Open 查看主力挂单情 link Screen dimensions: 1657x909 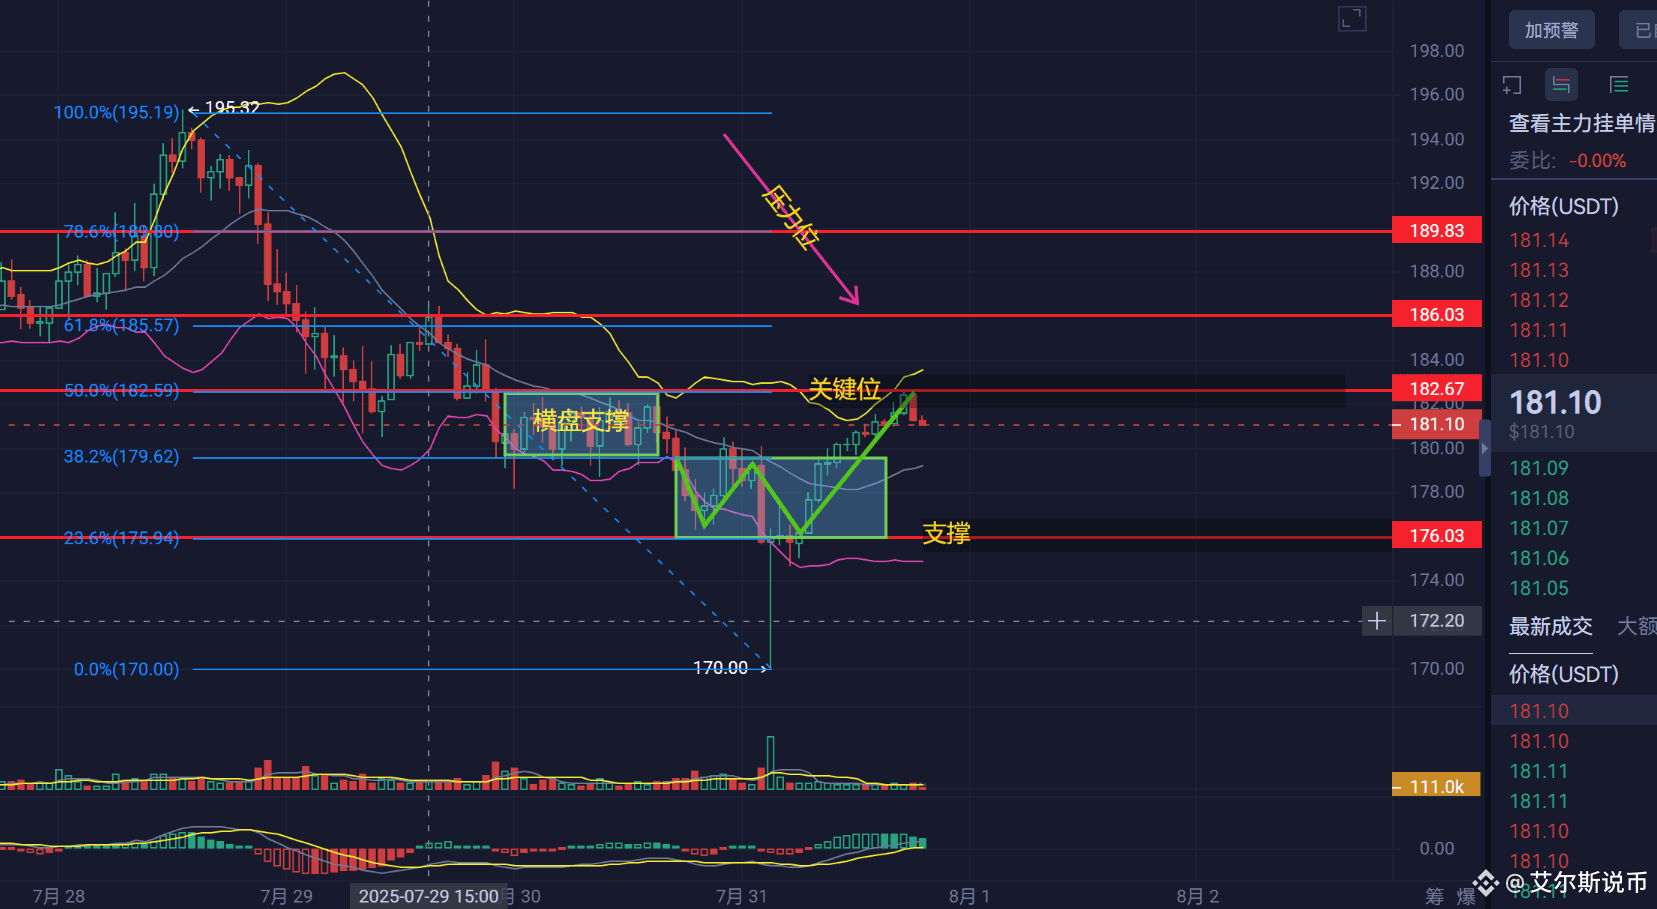click(1581, 123)
